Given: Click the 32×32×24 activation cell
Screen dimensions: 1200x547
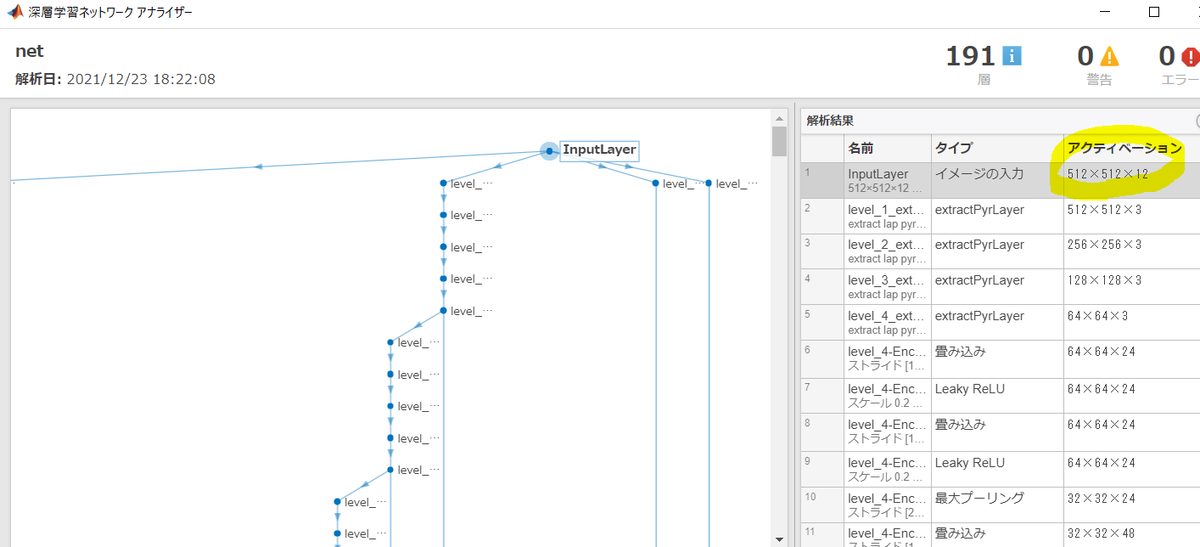Looking at the screenshot, I should [x=1131, y=504].
